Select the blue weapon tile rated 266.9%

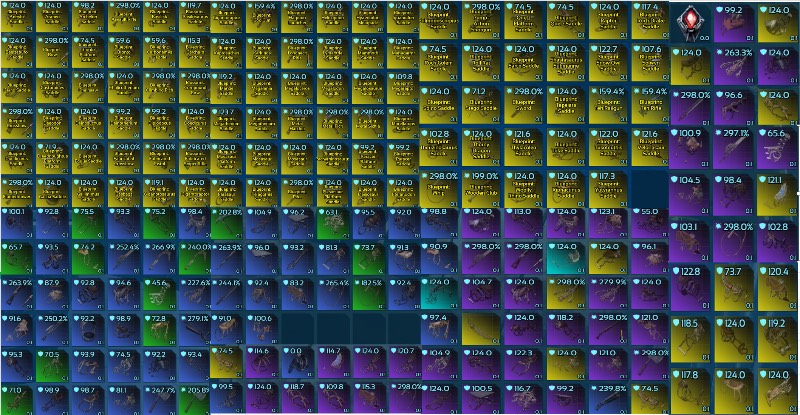160,259
